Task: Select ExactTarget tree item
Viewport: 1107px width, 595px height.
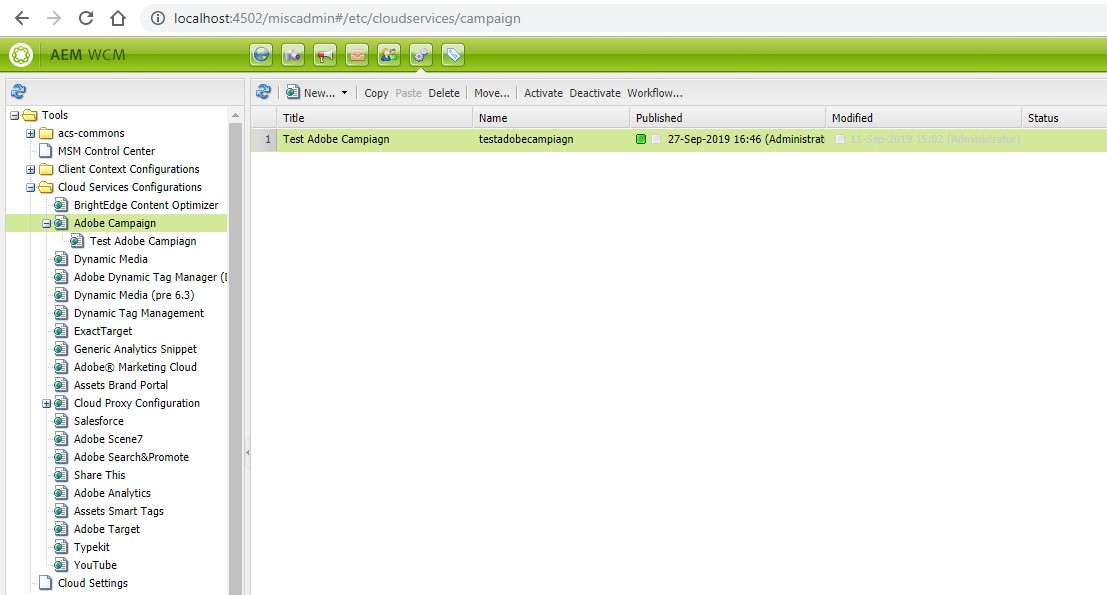Action: [102, 331]
